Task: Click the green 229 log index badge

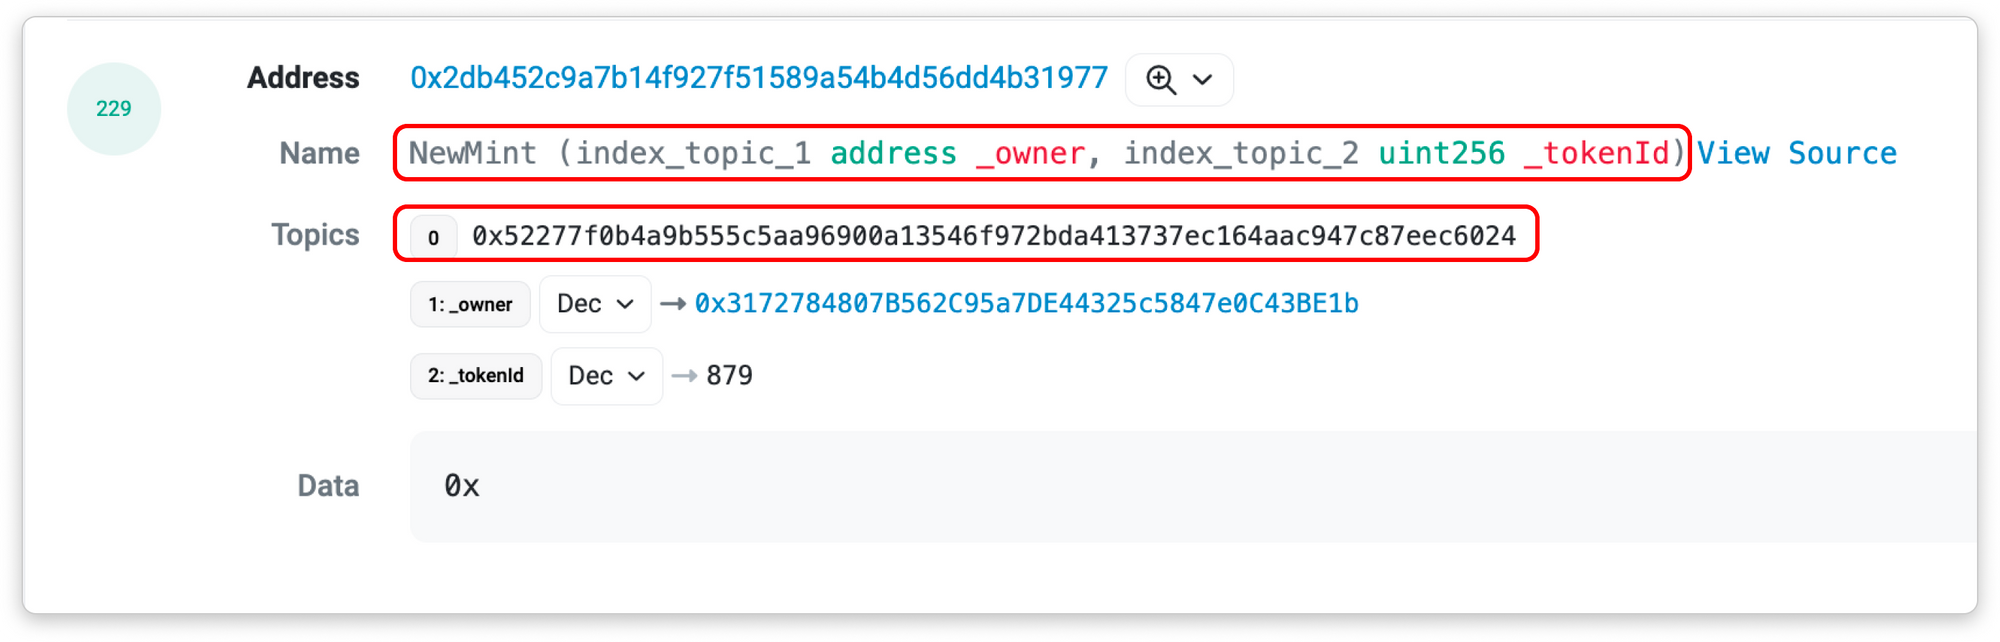Action: (x=114, y=109)
